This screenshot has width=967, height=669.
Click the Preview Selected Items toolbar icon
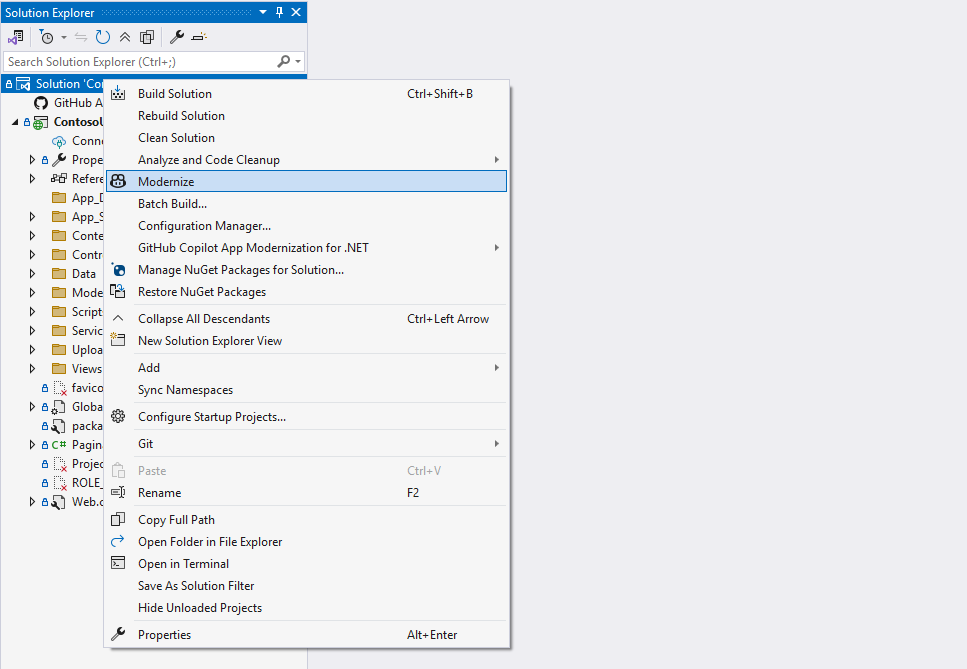point(197,37)
